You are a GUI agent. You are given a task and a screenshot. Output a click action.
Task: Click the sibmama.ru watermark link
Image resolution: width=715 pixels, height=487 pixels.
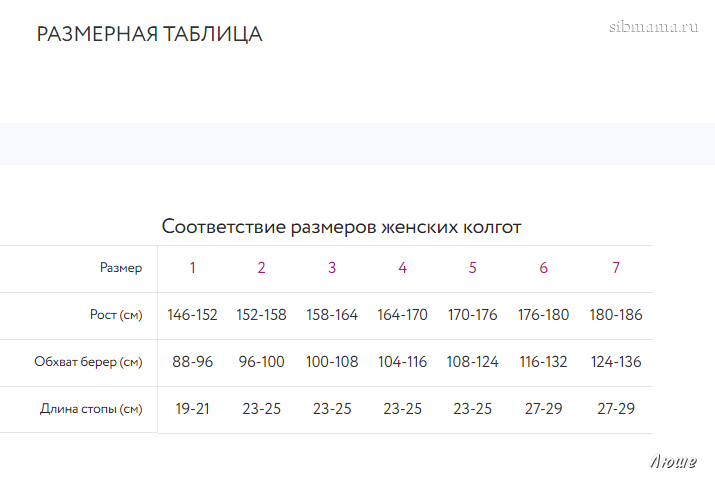[x=653, y=27]
